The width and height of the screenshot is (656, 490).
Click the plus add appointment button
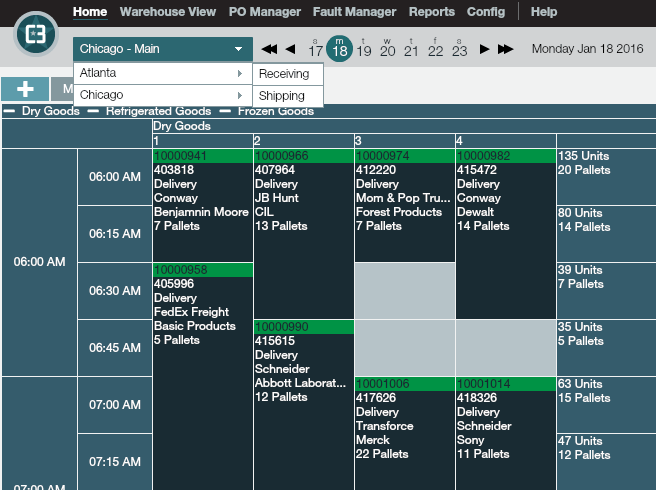[x=25, y=89]
